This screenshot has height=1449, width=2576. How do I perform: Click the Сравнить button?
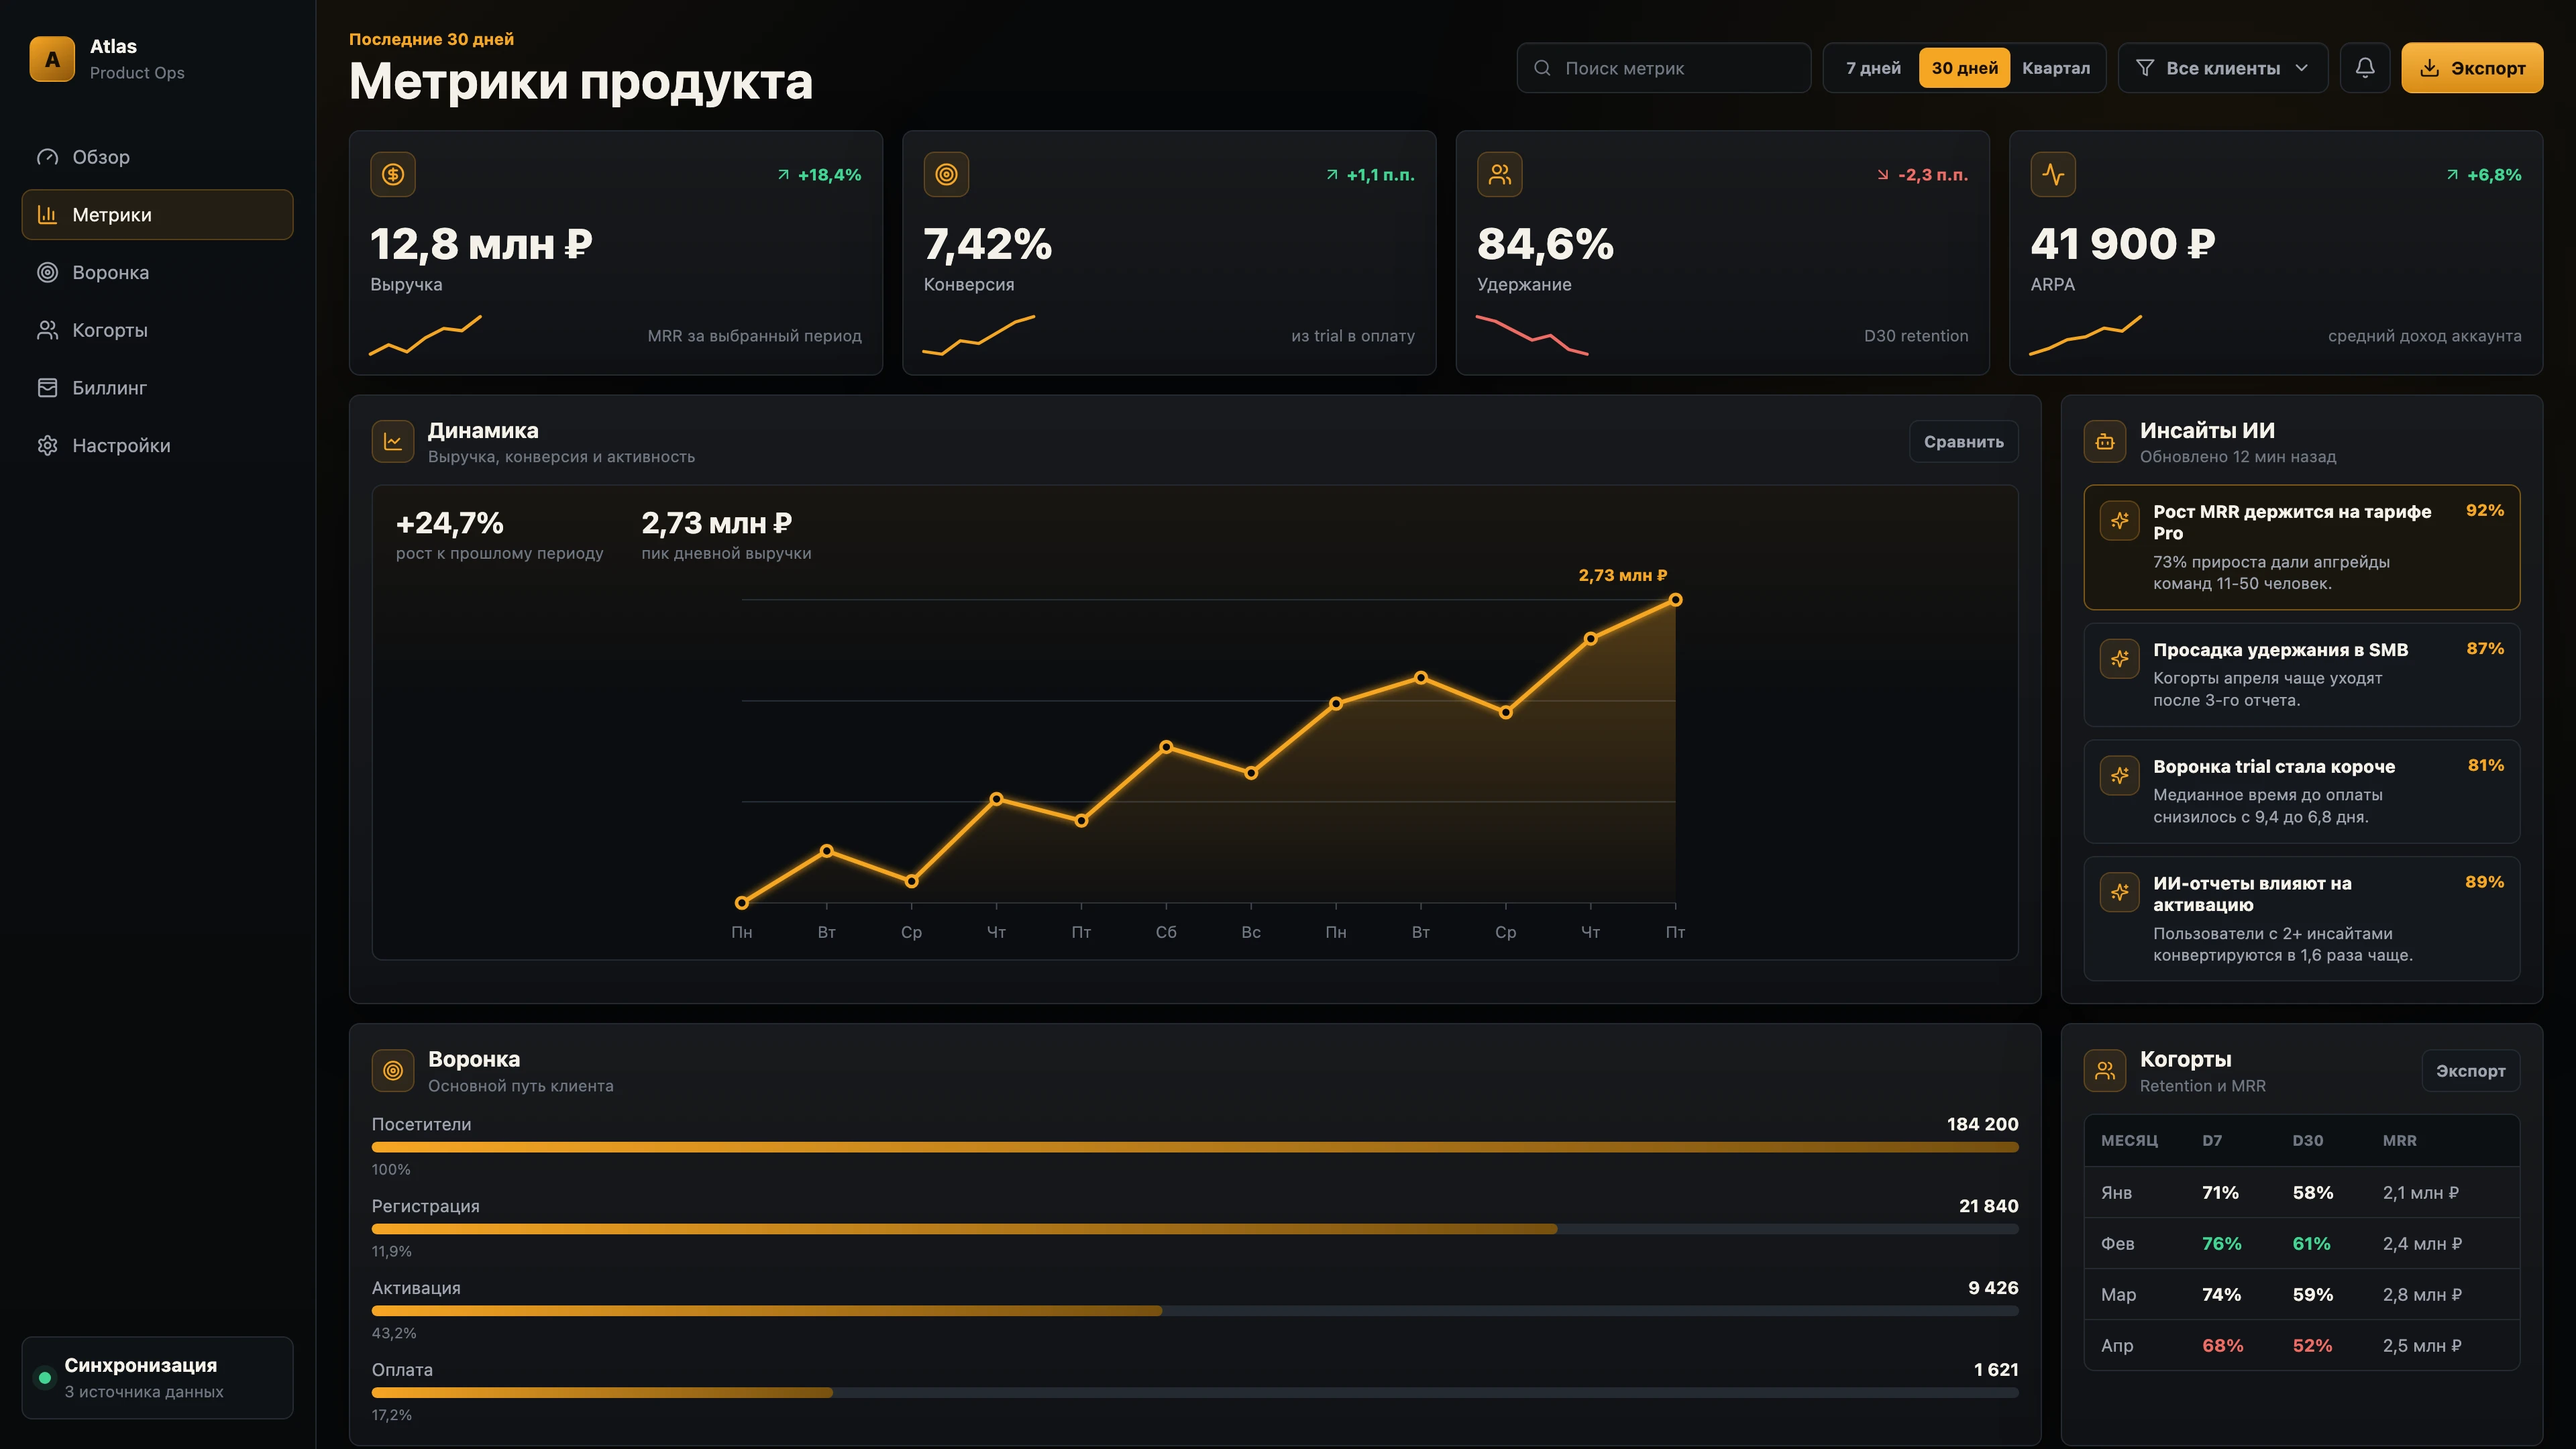(x=1963, y=441)
